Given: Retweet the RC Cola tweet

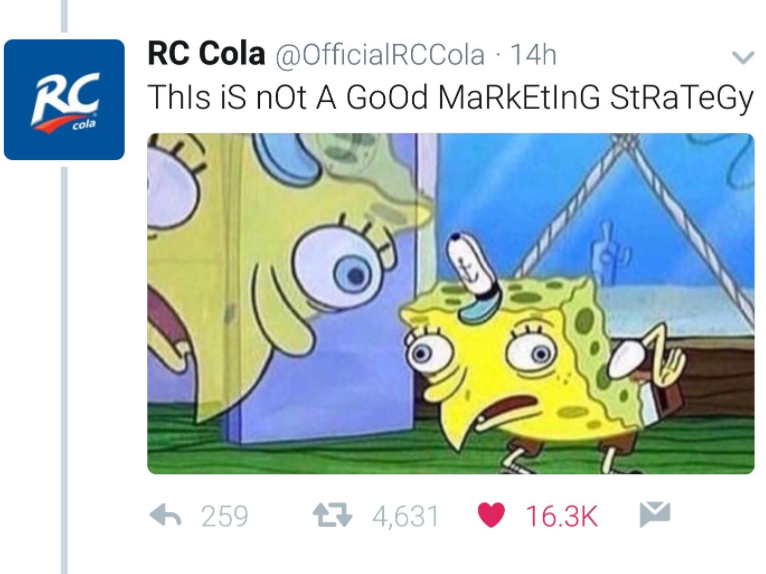Looking at the screenshot, I should (332, 515).
